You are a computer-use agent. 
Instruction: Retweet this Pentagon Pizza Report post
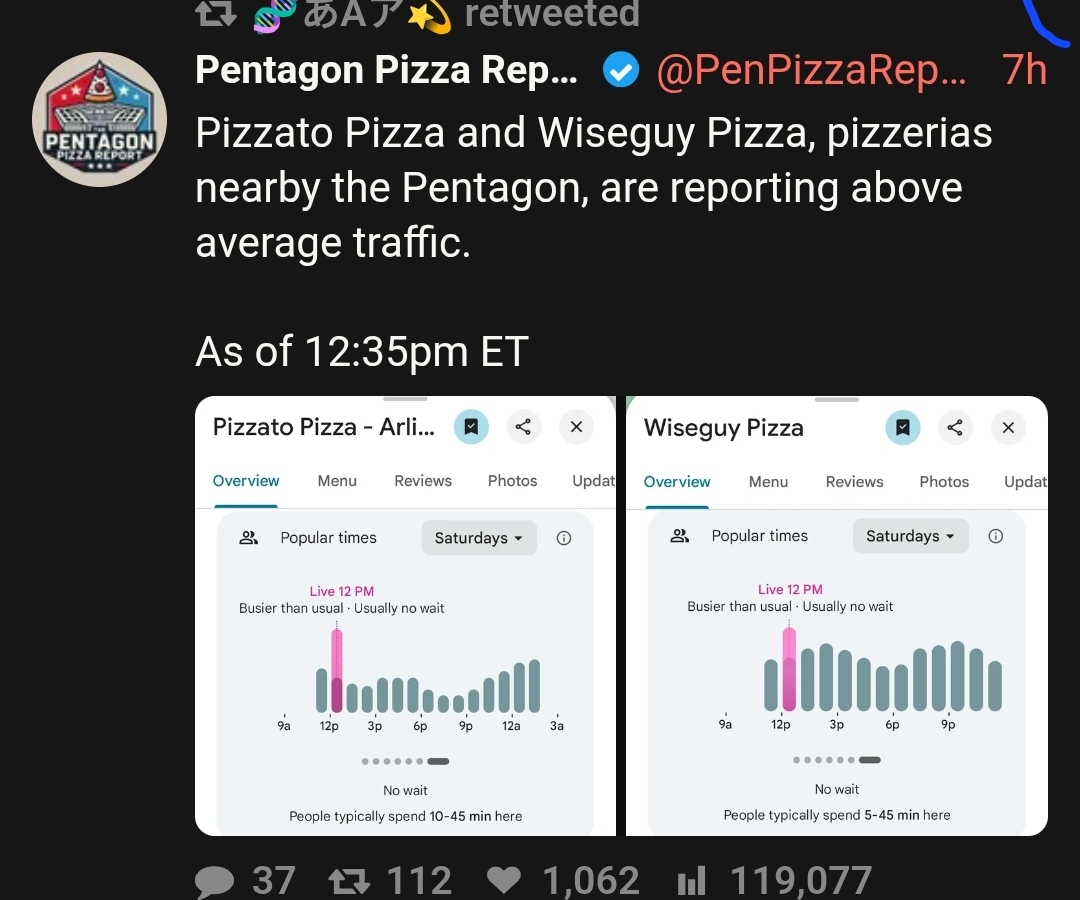(349, 881)
